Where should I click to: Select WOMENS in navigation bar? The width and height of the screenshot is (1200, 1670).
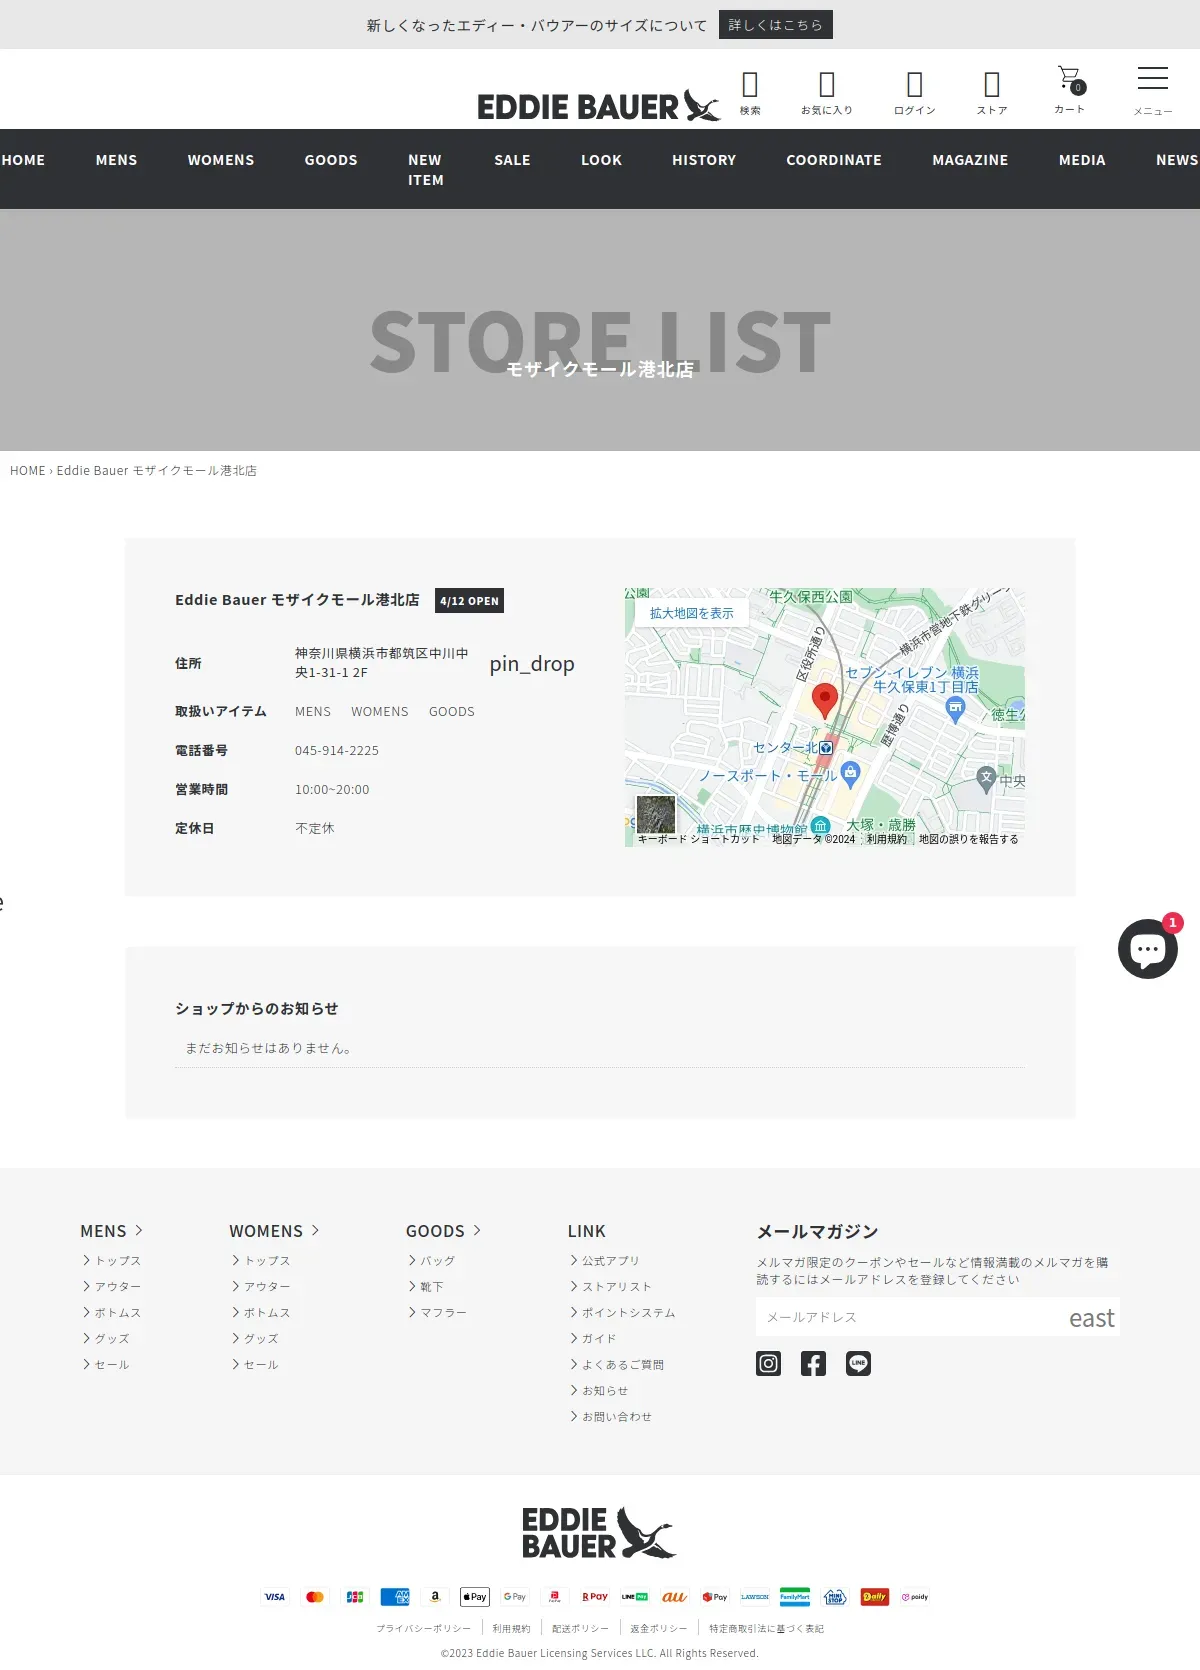click(x=221, y=160)
